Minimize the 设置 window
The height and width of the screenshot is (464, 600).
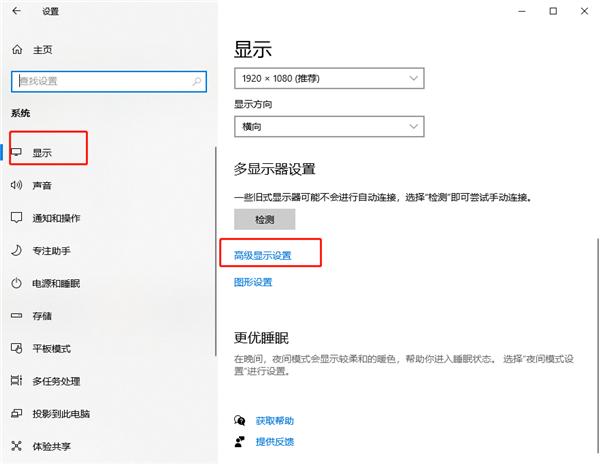(522, 11)
